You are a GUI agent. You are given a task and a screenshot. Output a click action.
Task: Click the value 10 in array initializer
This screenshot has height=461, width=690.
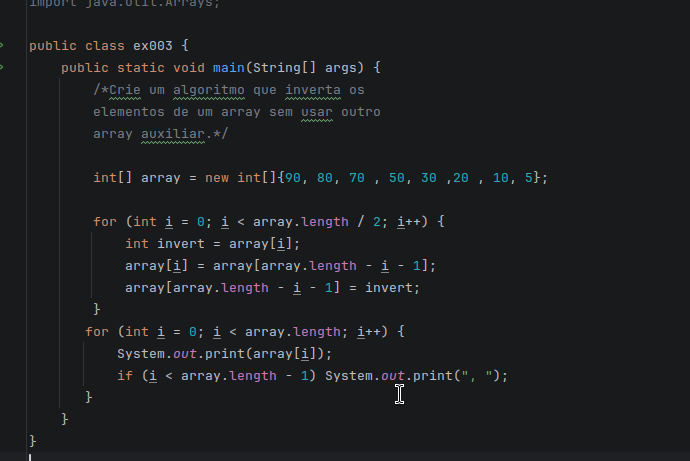click(501, 178)
